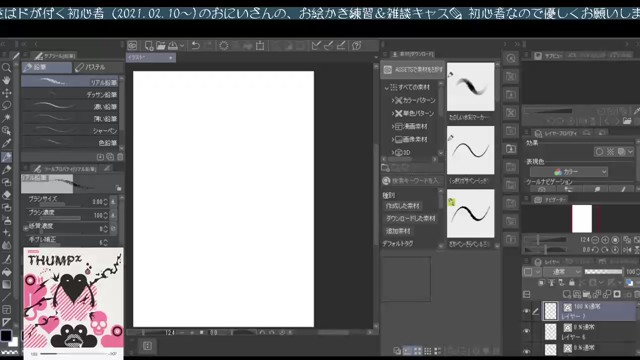Hide layer 7 with its eye icon
The image size is (640, 360).
[x=527, y=311]
